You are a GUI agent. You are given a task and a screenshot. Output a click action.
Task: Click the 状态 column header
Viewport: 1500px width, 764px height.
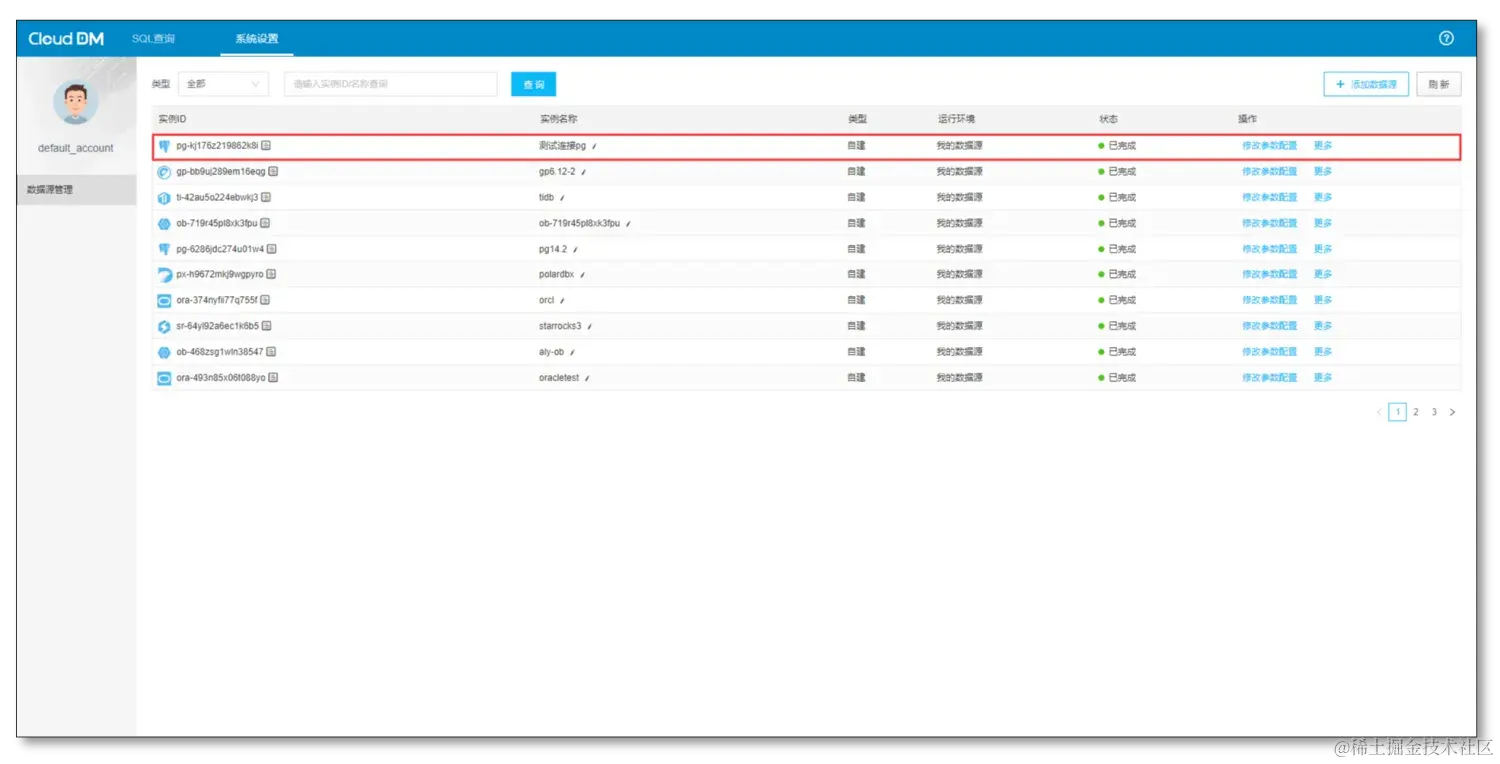(1108, 119)
